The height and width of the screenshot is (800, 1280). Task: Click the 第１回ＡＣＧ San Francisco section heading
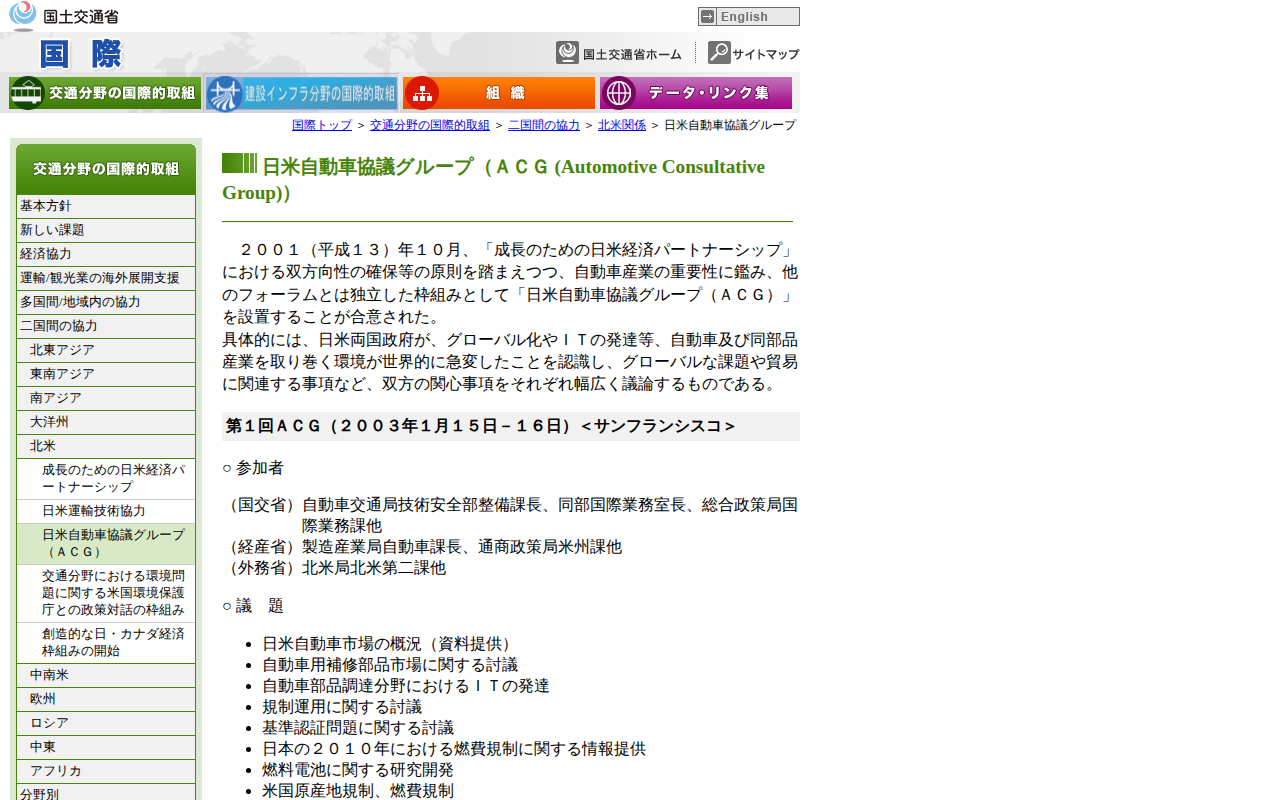click(x=511, y=426)
